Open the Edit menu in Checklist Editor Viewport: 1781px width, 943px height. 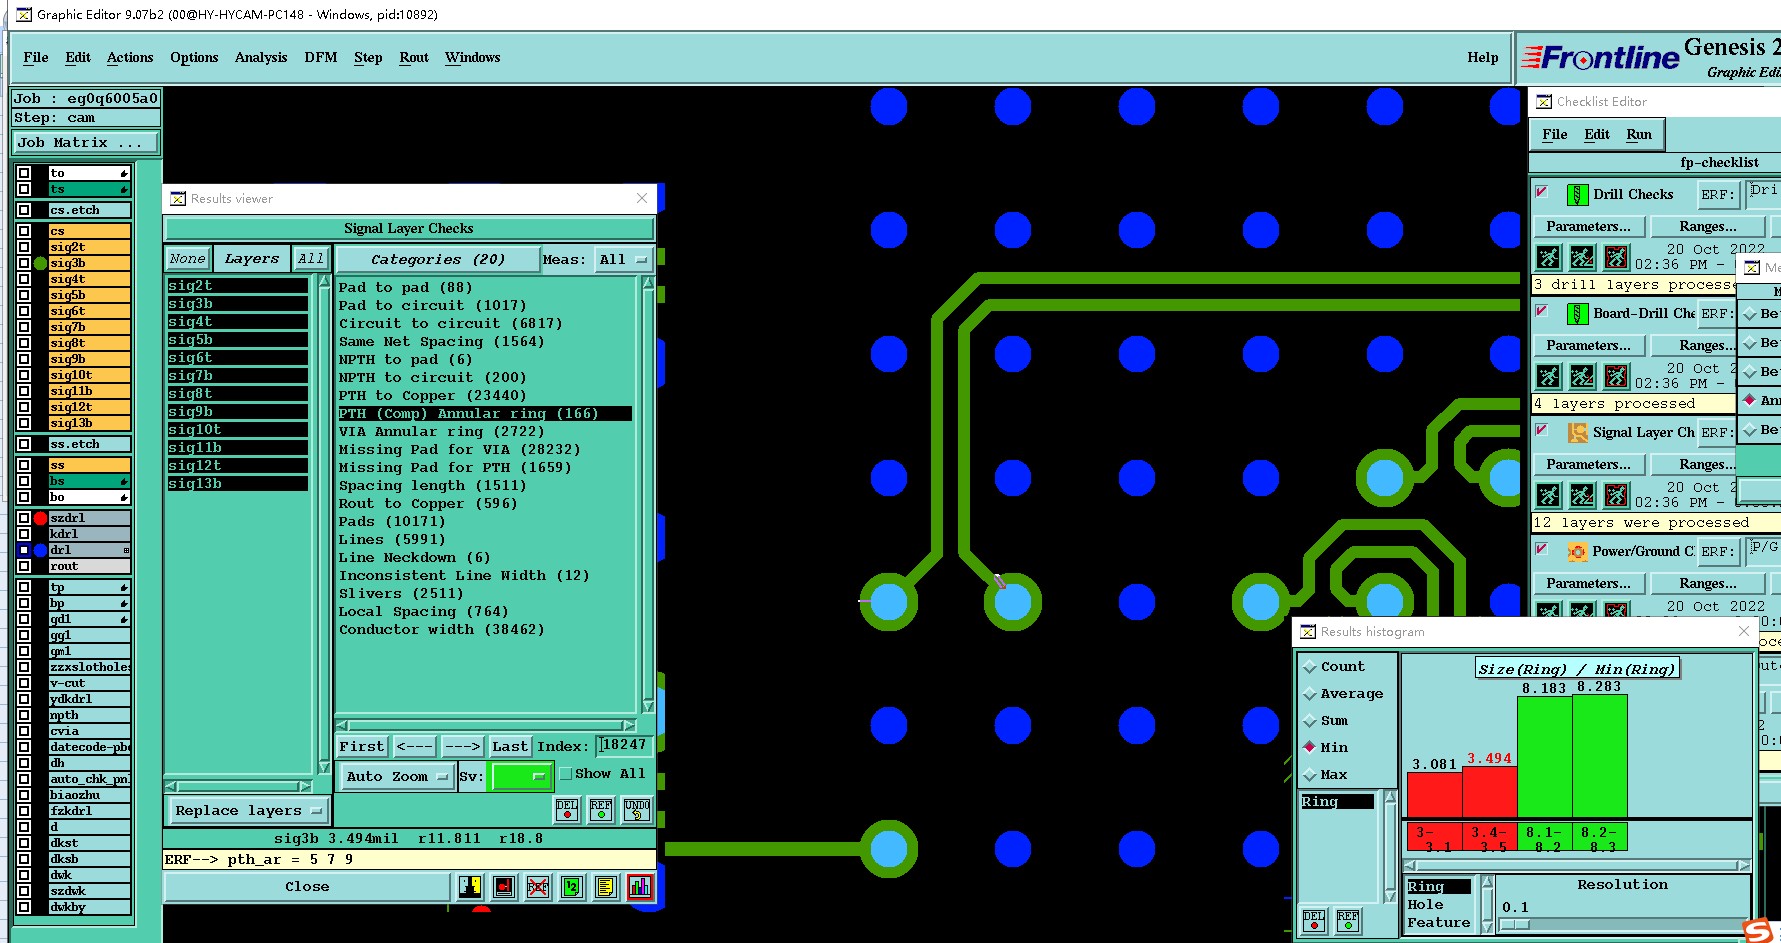pyautogui.click(x=1597, y=135)
